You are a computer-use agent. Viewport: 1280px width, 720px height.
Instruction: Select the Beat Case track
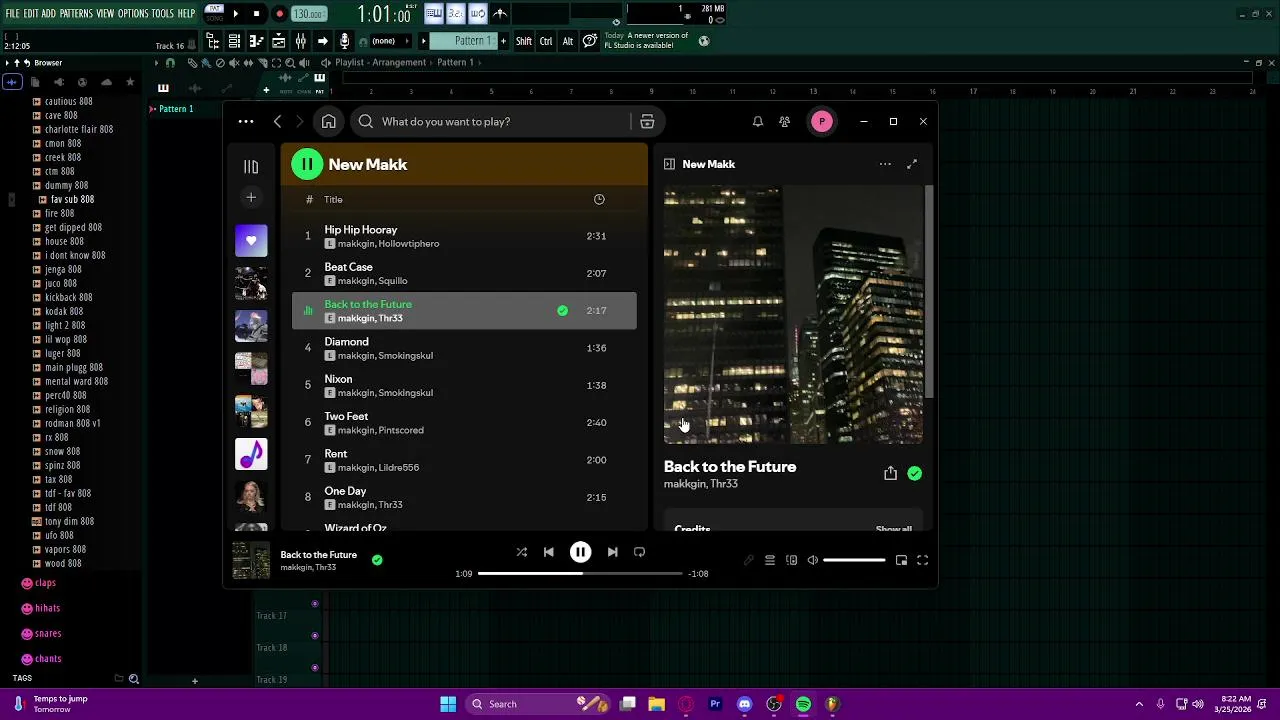coord(464,273)
